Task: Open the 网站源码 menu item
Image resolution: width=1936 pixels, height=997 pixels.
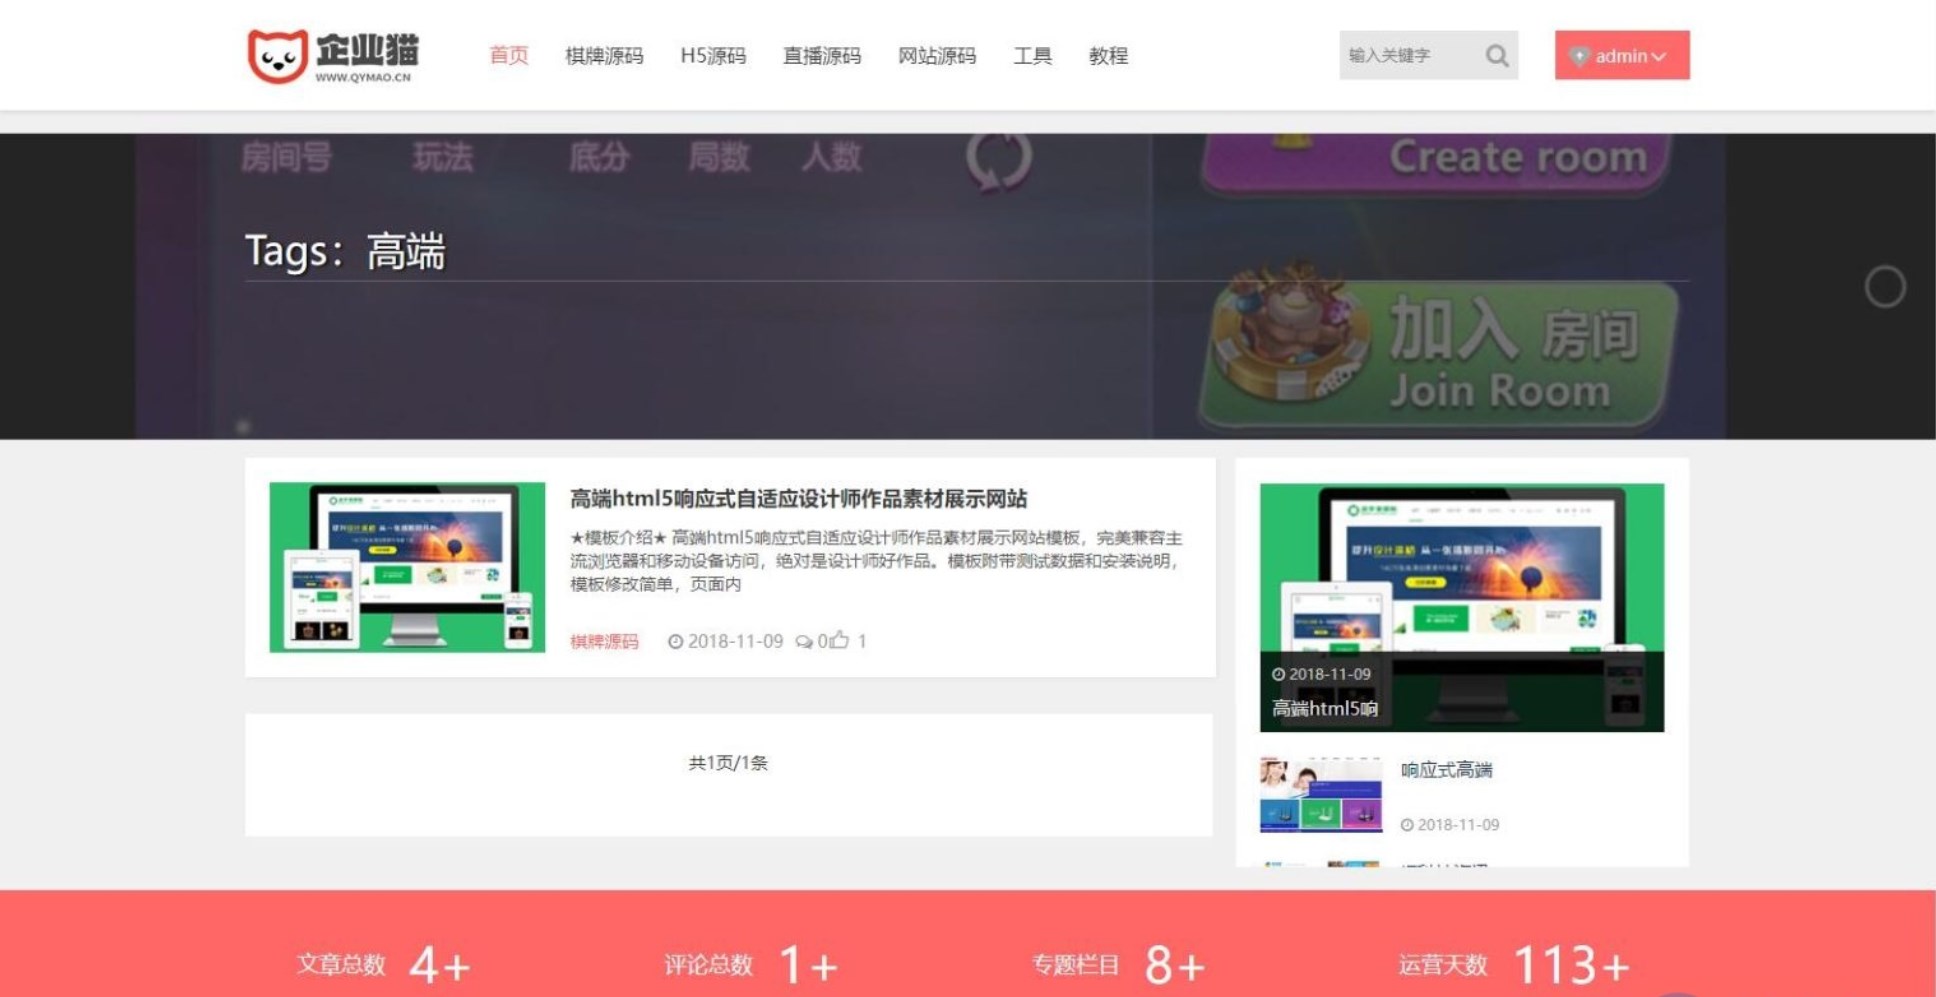Action: (x=937, y=56)
